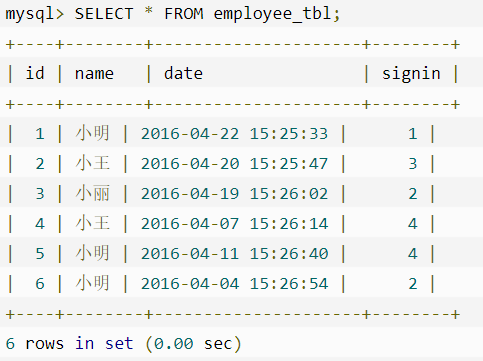The image size is (483, 361).
Task: Click the name 小丽 in row 3
Action: point(93,194)
